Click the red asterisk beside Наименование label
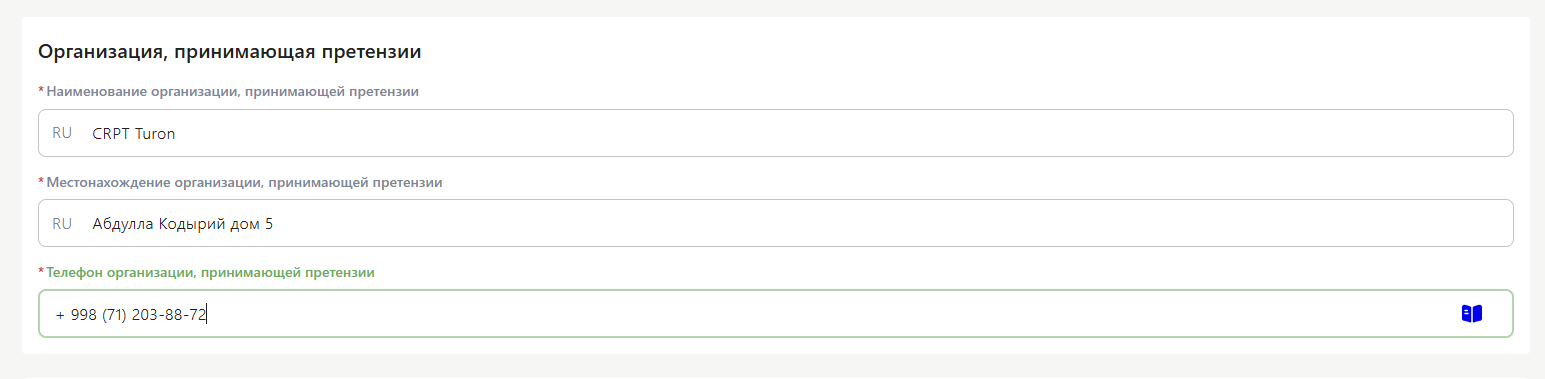Image resolution: width=1545 pixels, height=379 pixels. tap(41, 91)
